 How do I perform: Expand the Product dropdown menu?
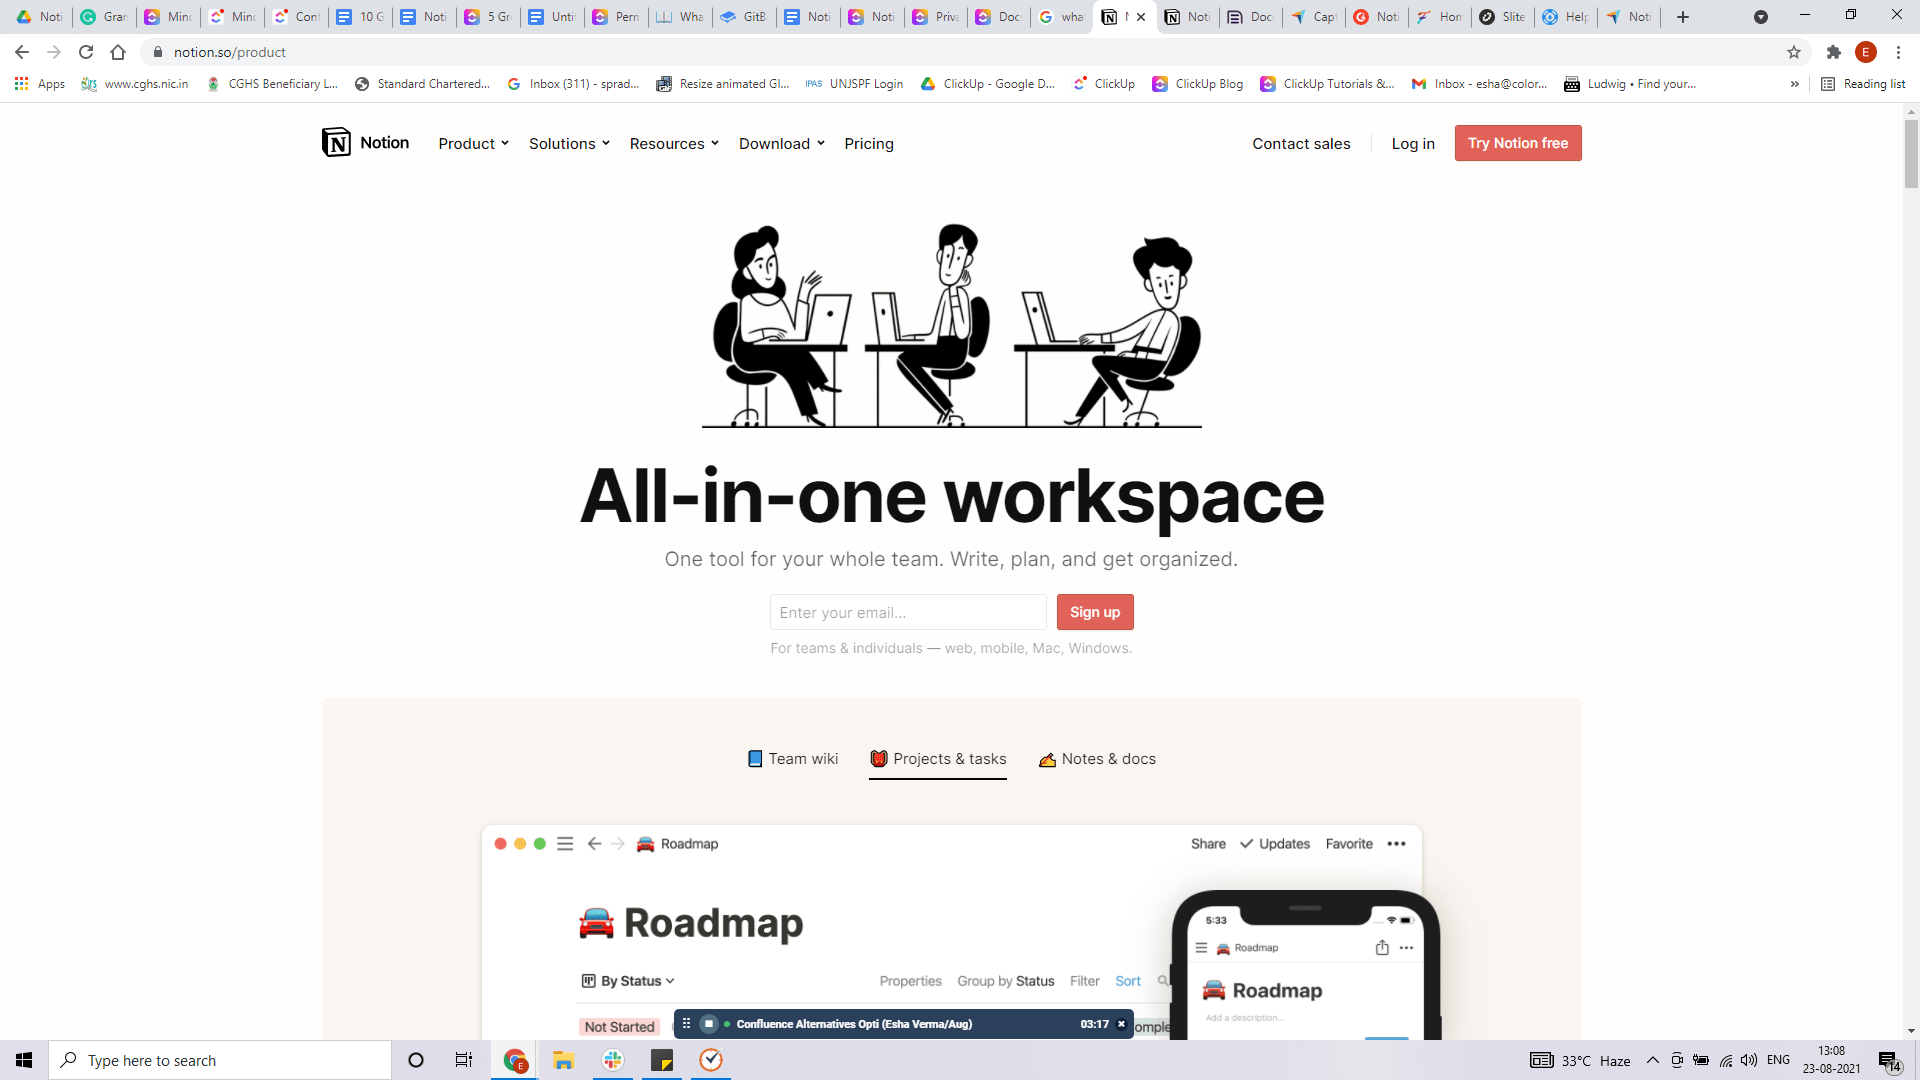tap(473, 144)
